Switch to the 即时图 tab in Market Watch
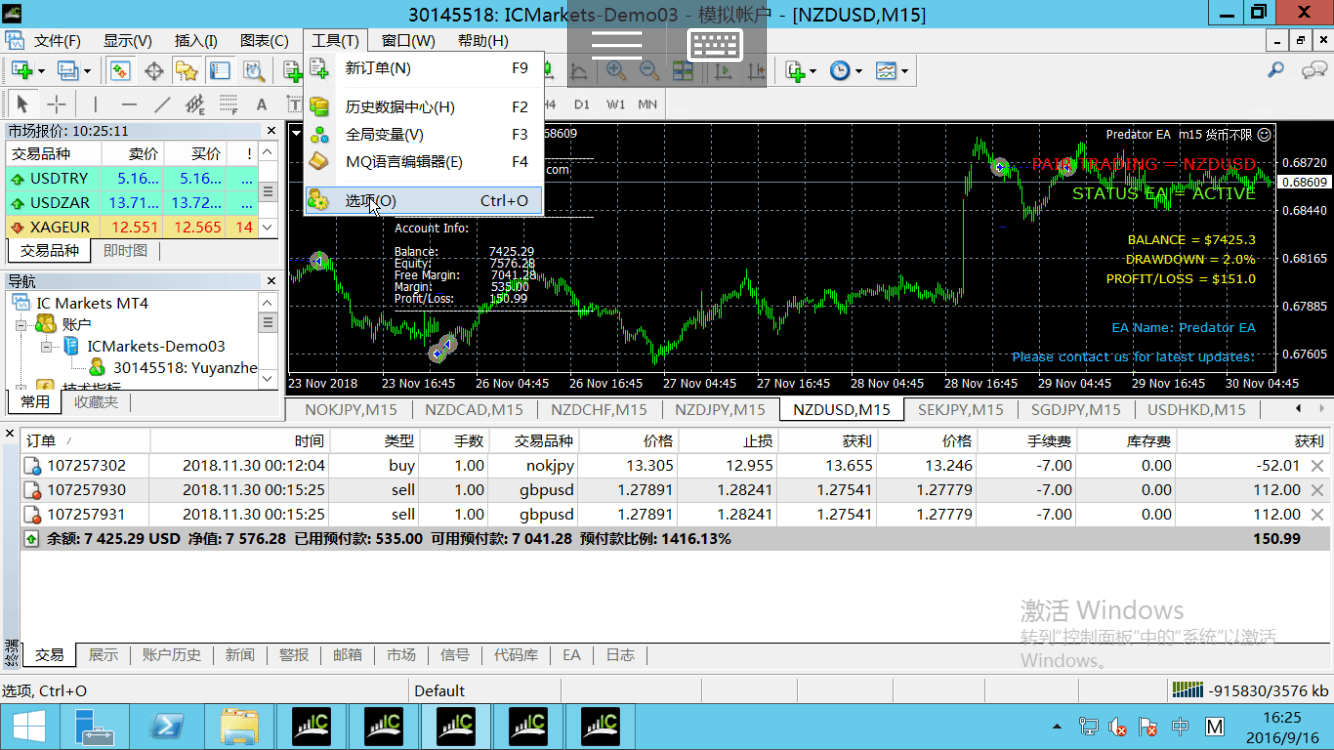1334x750 pixels. (125, 250)
